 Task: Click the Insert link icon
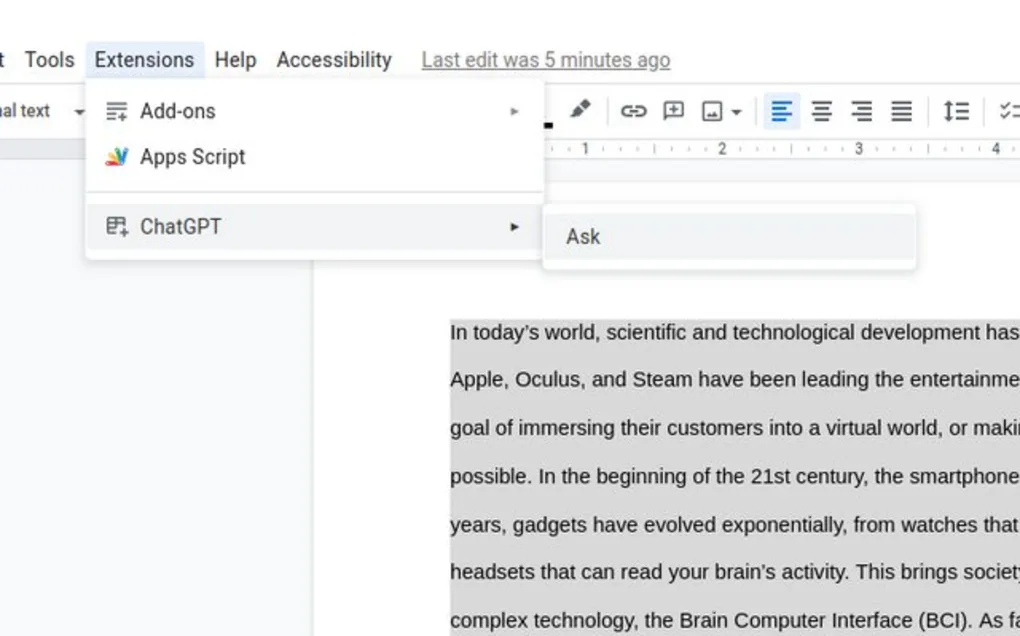(633, 111)
